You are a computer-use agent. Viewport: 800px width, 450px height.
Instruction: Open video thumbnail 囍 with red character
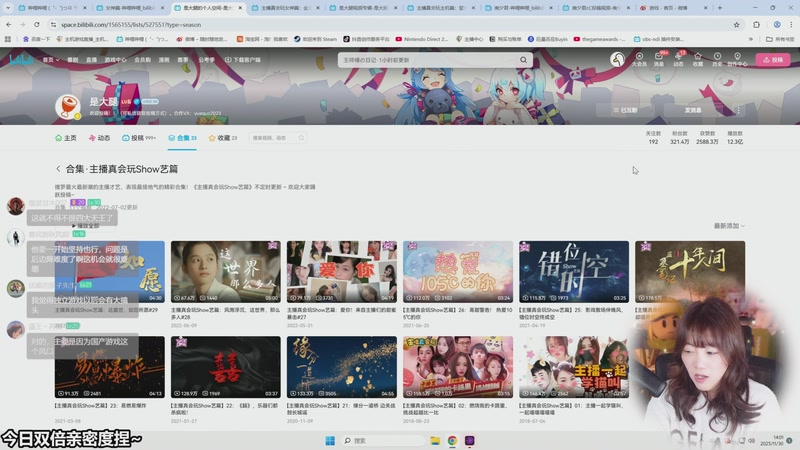[x=226, y=367]
